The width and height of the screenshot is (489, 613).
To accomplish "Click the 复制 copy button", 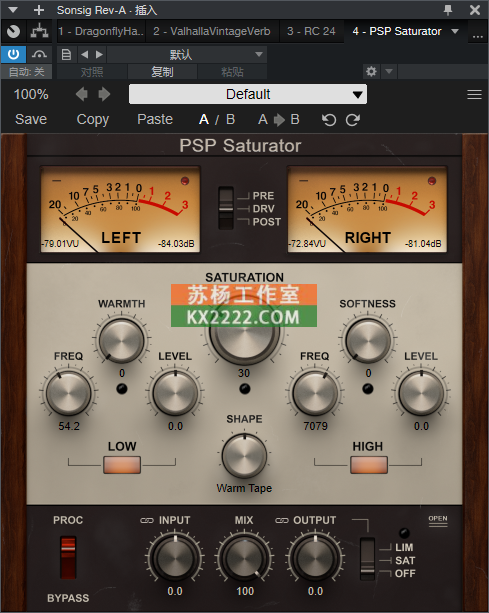I will (162, 72).
